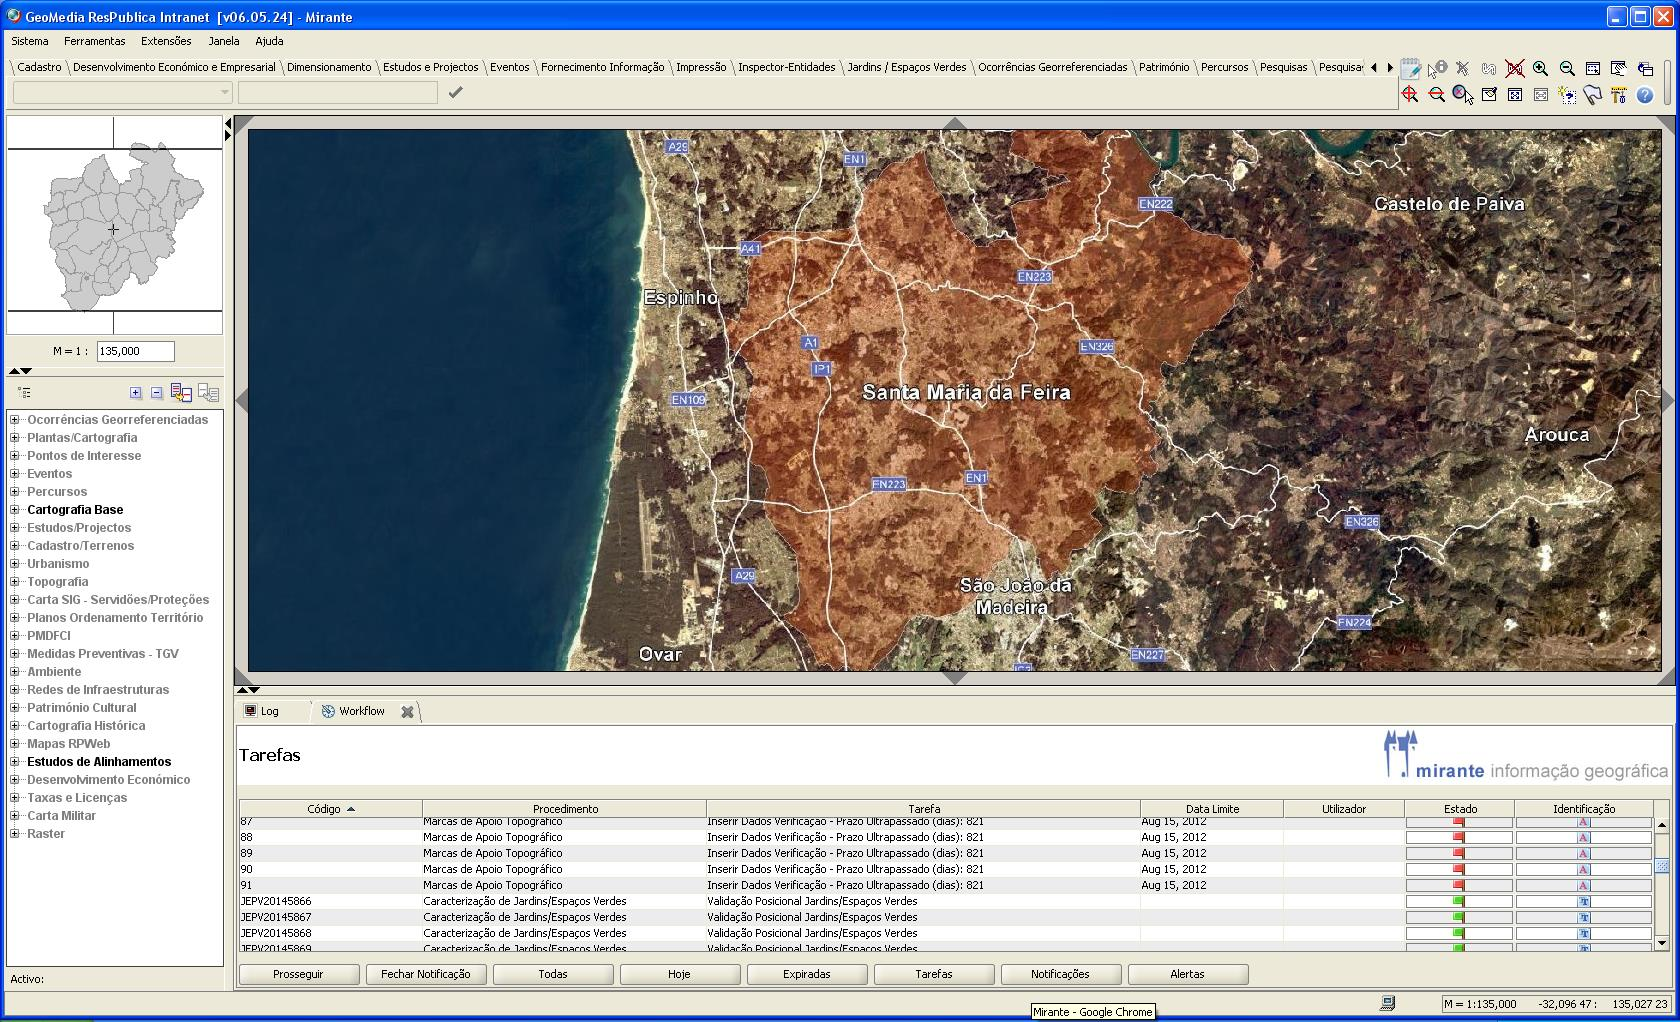This screenshot has height=1022, width=1680.
Task: Expand Estudos de Alinhamentos tree node
Action: pos(15,762)
